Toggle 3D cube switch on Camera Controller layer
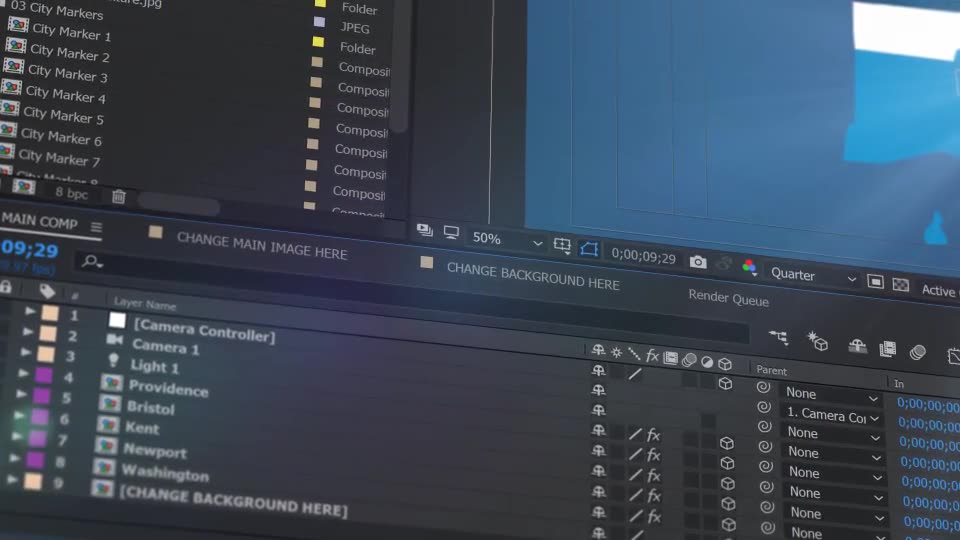This screenshot has height=540, width=960. (x=726, y=384)
